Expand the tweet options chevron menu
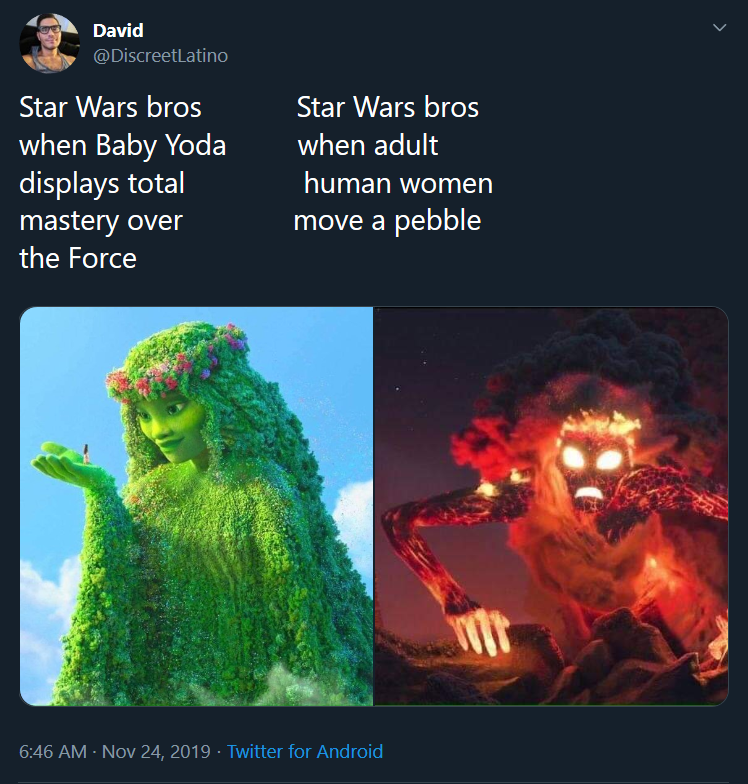Viewport: 748px width, 784px height. pyautogui.click(x=719, y=28)
